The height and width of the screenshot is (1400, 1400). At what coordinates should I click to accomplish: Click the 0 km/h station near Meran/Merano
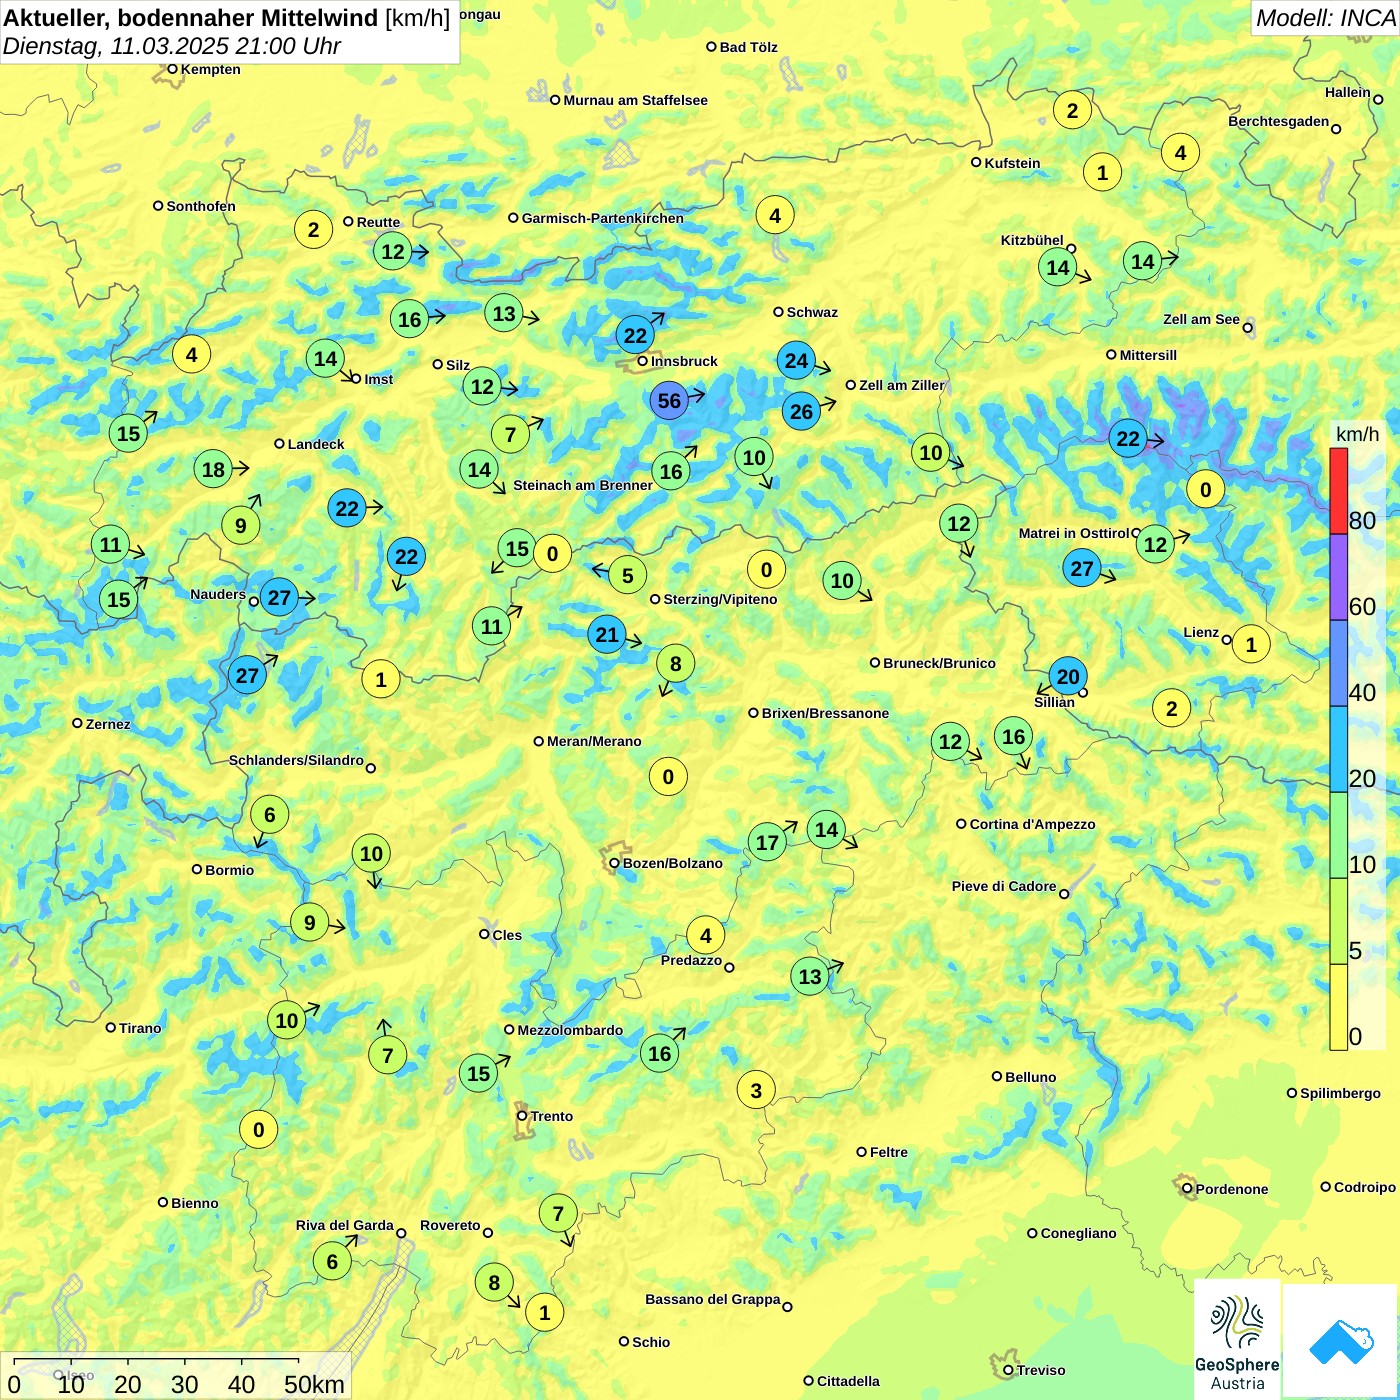click(x=668, y=776)
